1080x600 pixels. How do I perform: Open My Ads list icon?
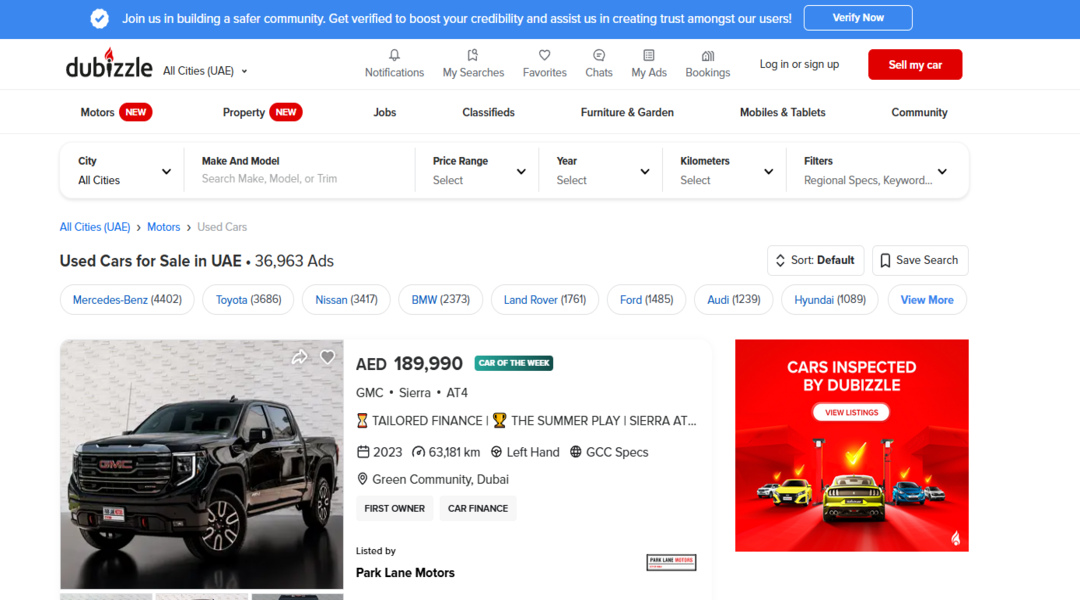tap(649, 55)
